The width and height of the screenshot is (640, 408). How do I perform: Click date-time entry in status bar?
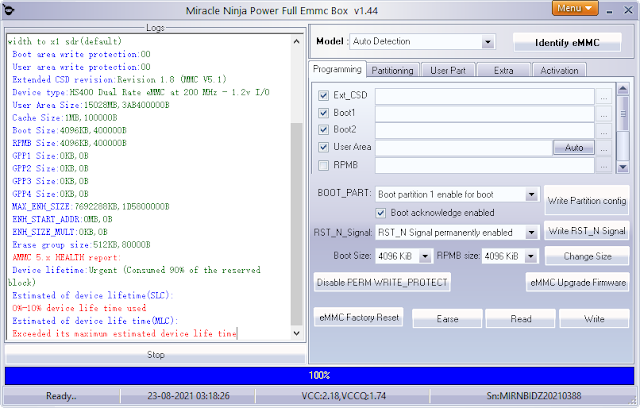click(188, 396)
